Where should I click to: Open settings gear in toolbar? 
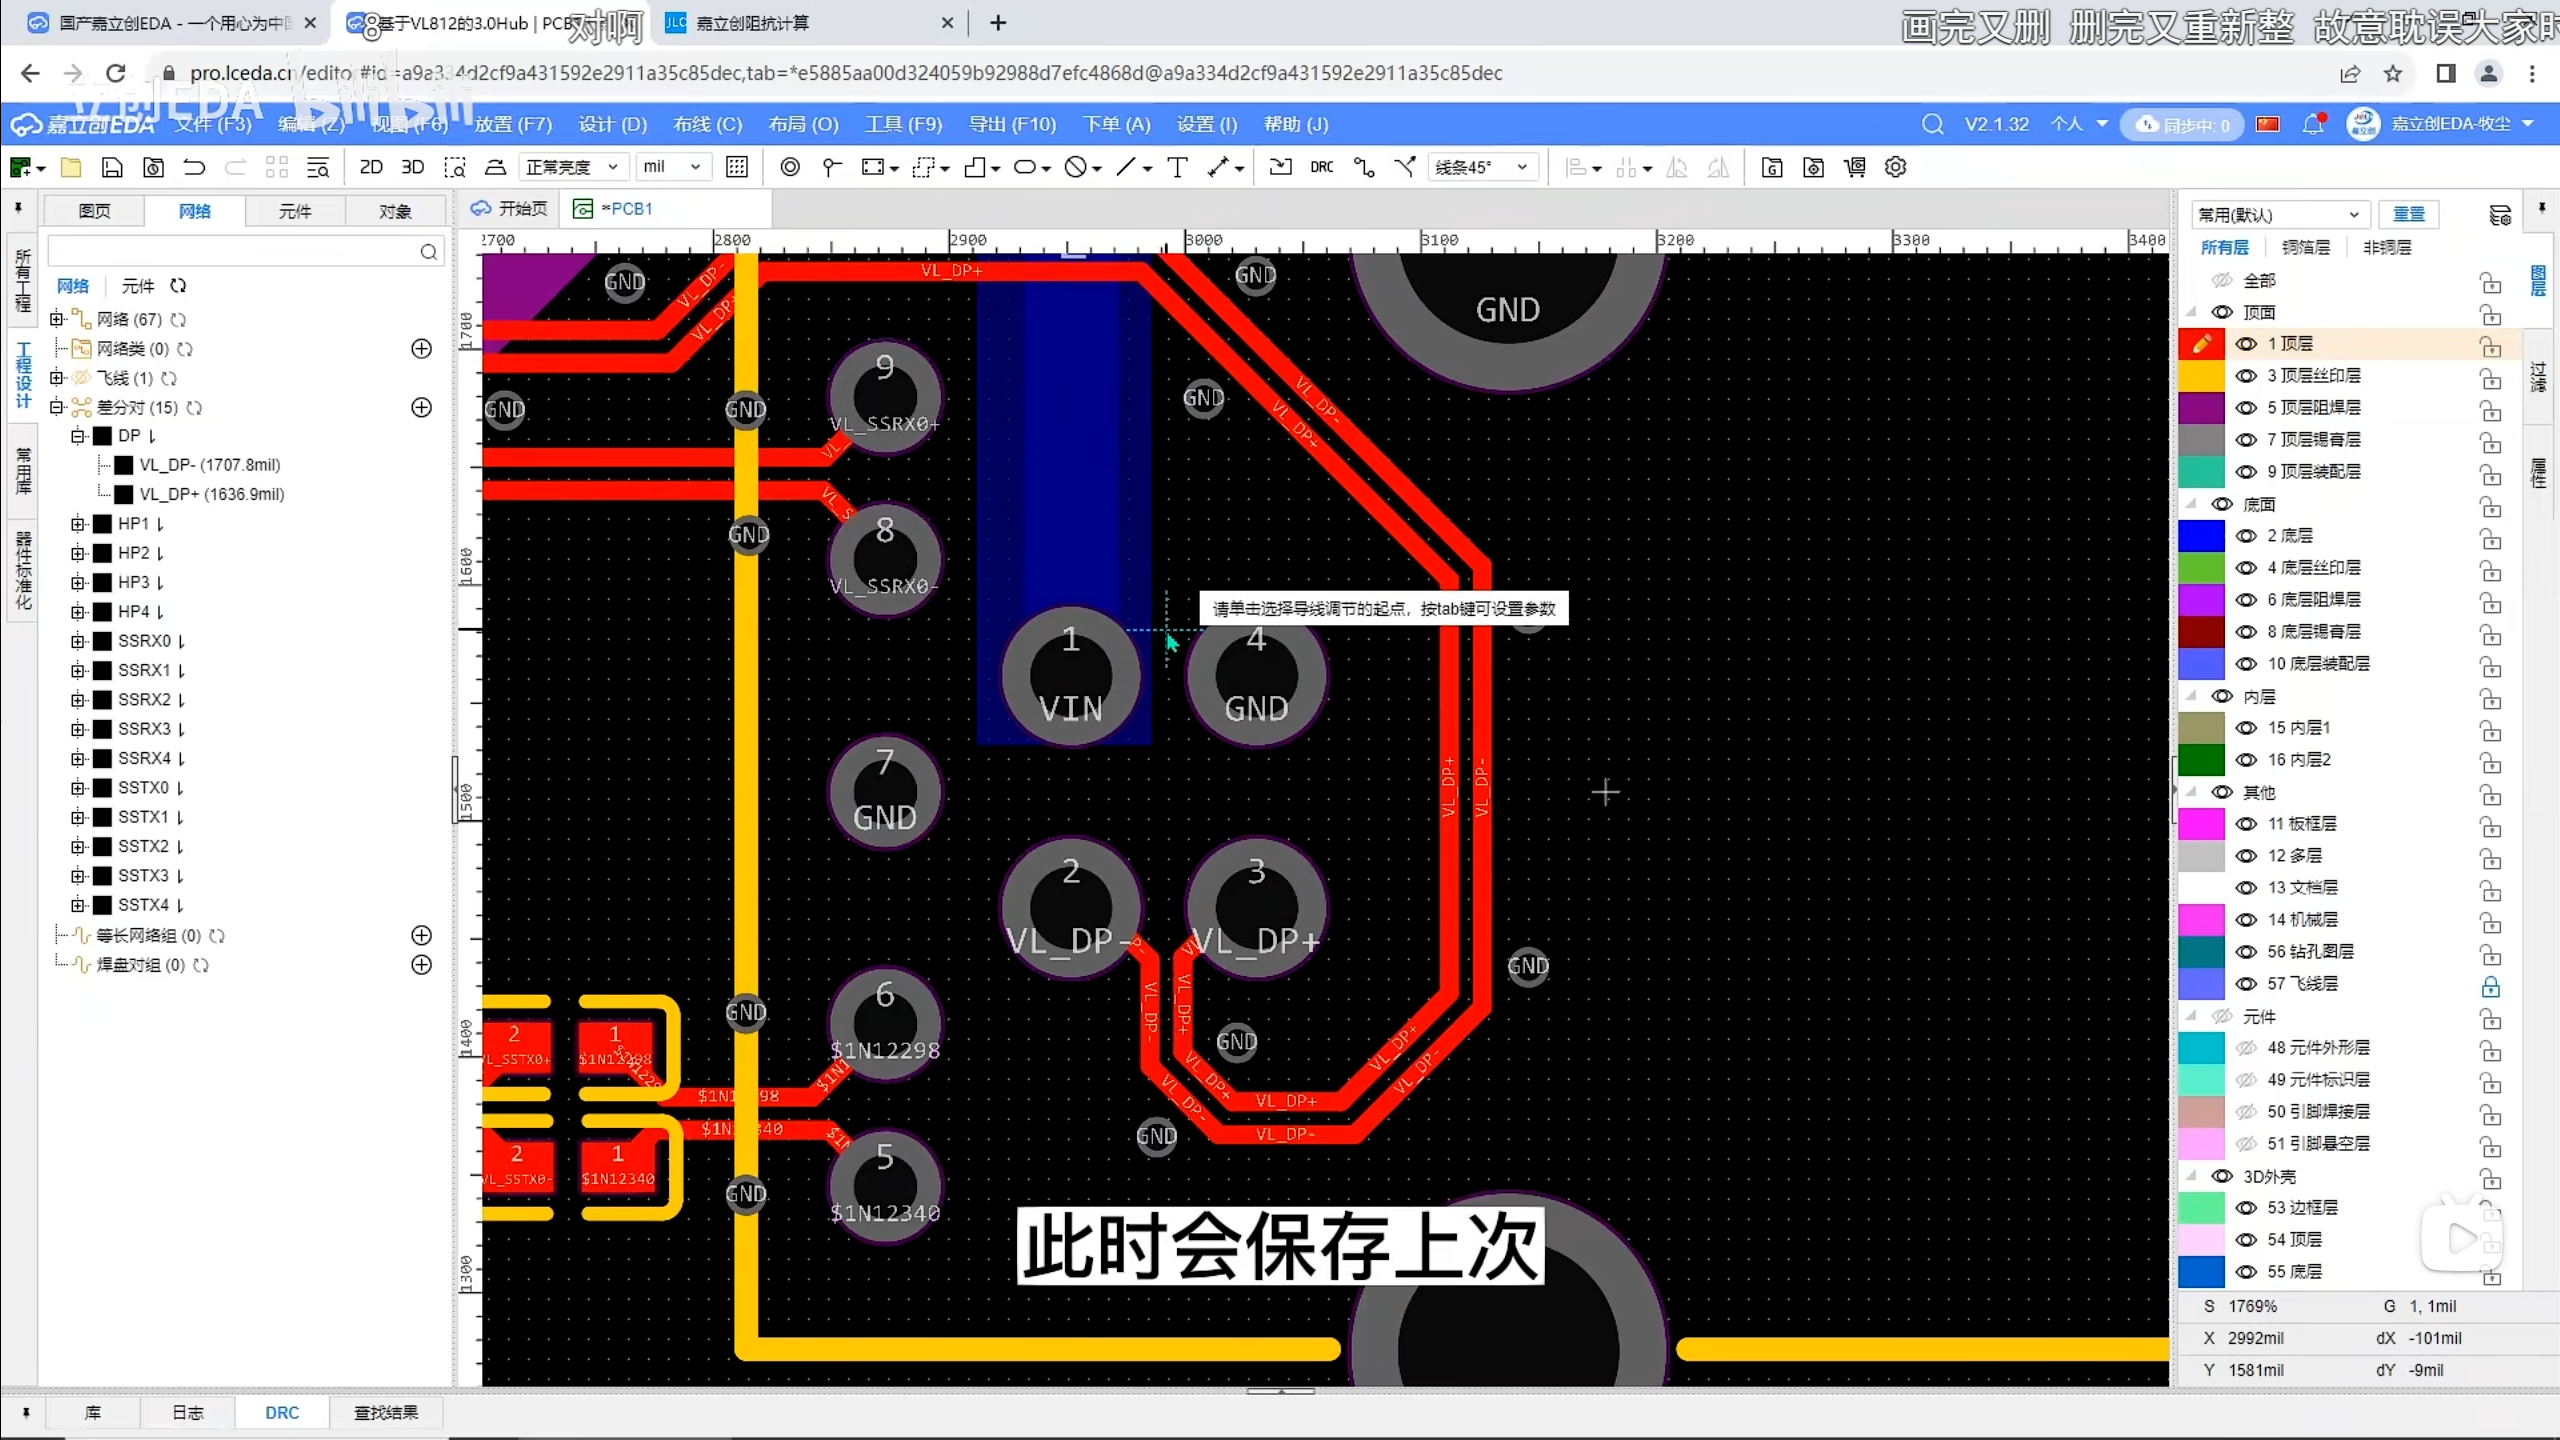(x=1895, y=167)
